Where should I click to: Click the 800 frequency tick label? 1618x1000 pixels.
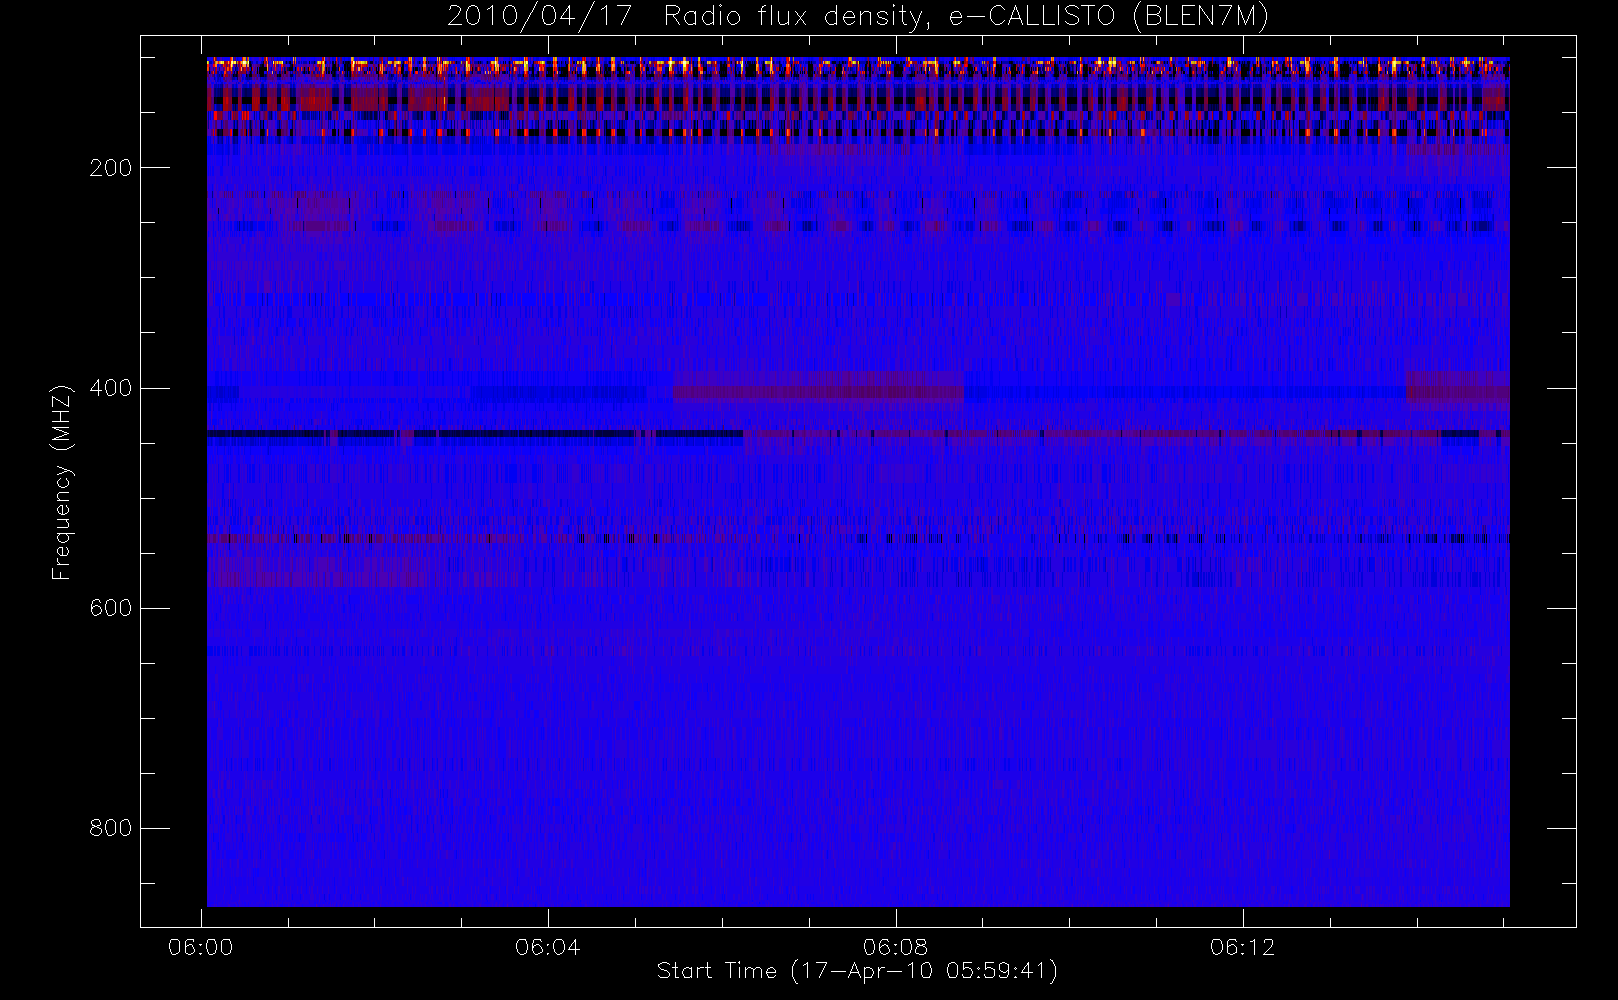point(111,828)
